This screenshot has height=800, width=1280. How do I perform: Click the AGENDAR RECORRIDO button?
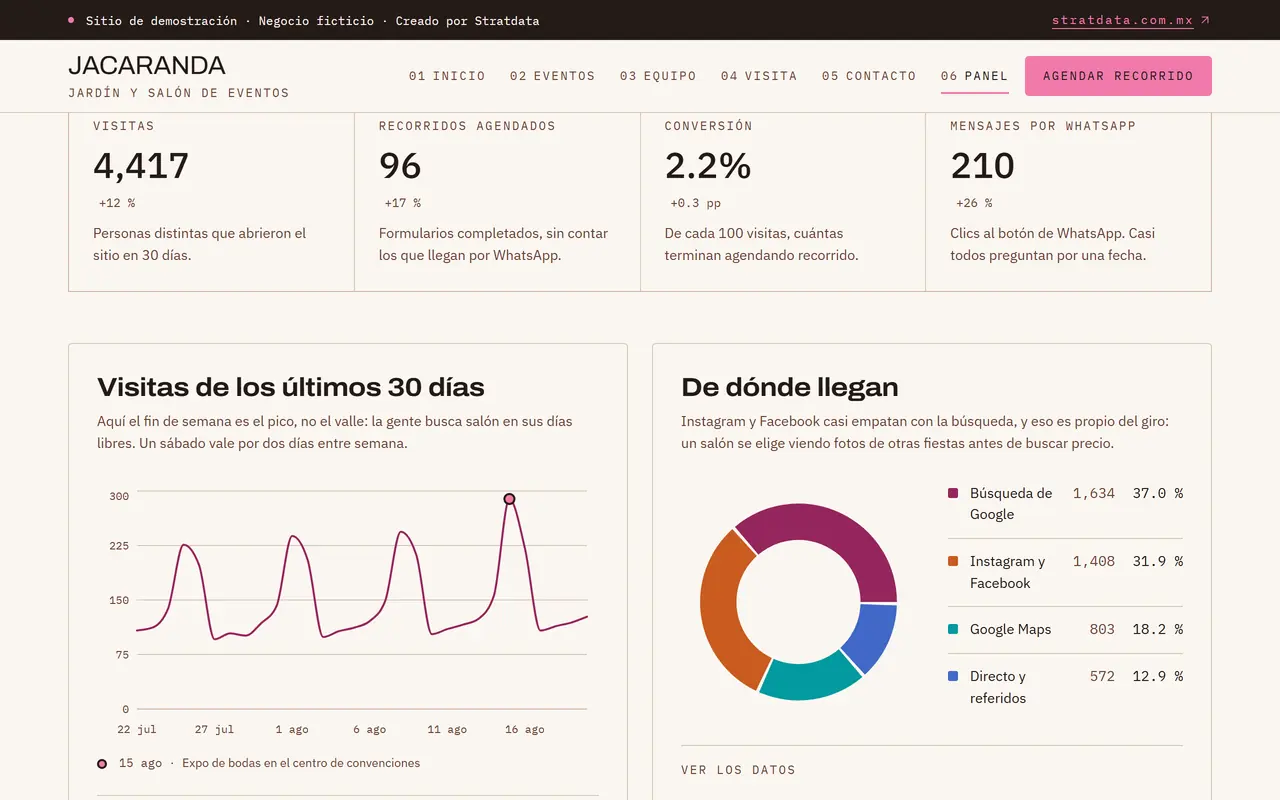coord(1118,76)
